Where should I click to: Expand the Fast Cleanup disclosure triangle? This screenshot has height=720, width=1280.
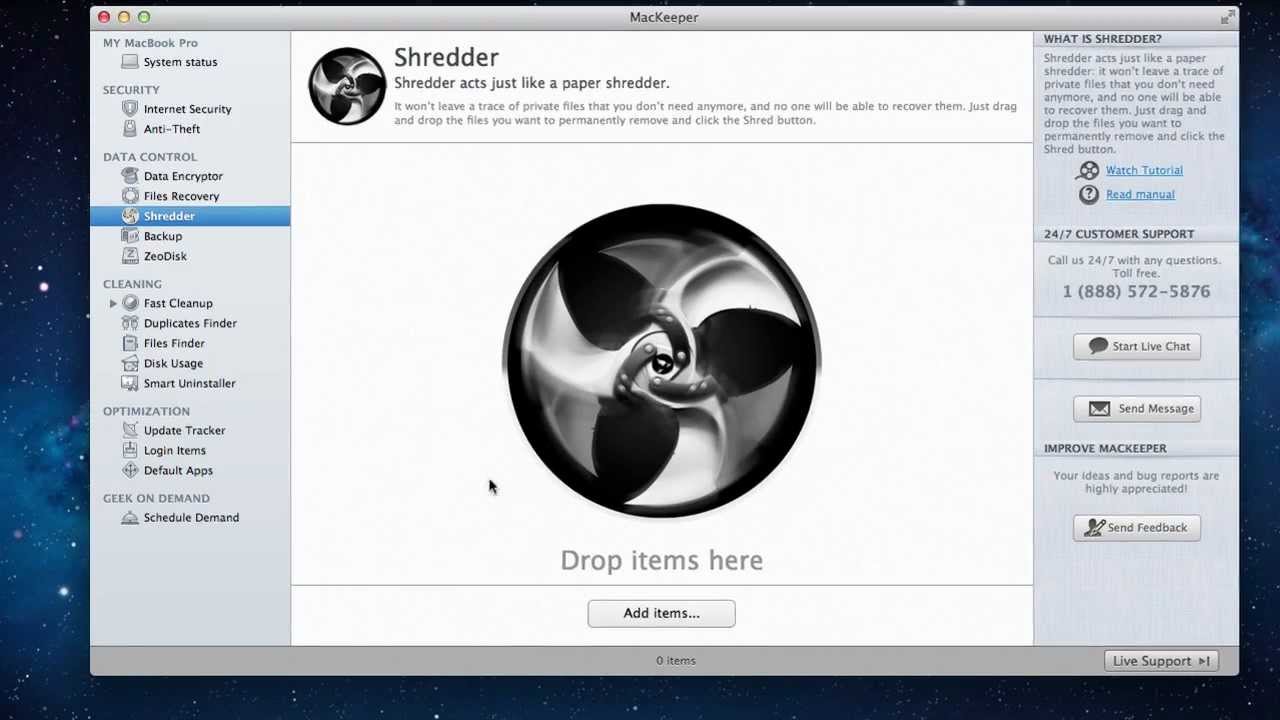click(x=113, y=303)
